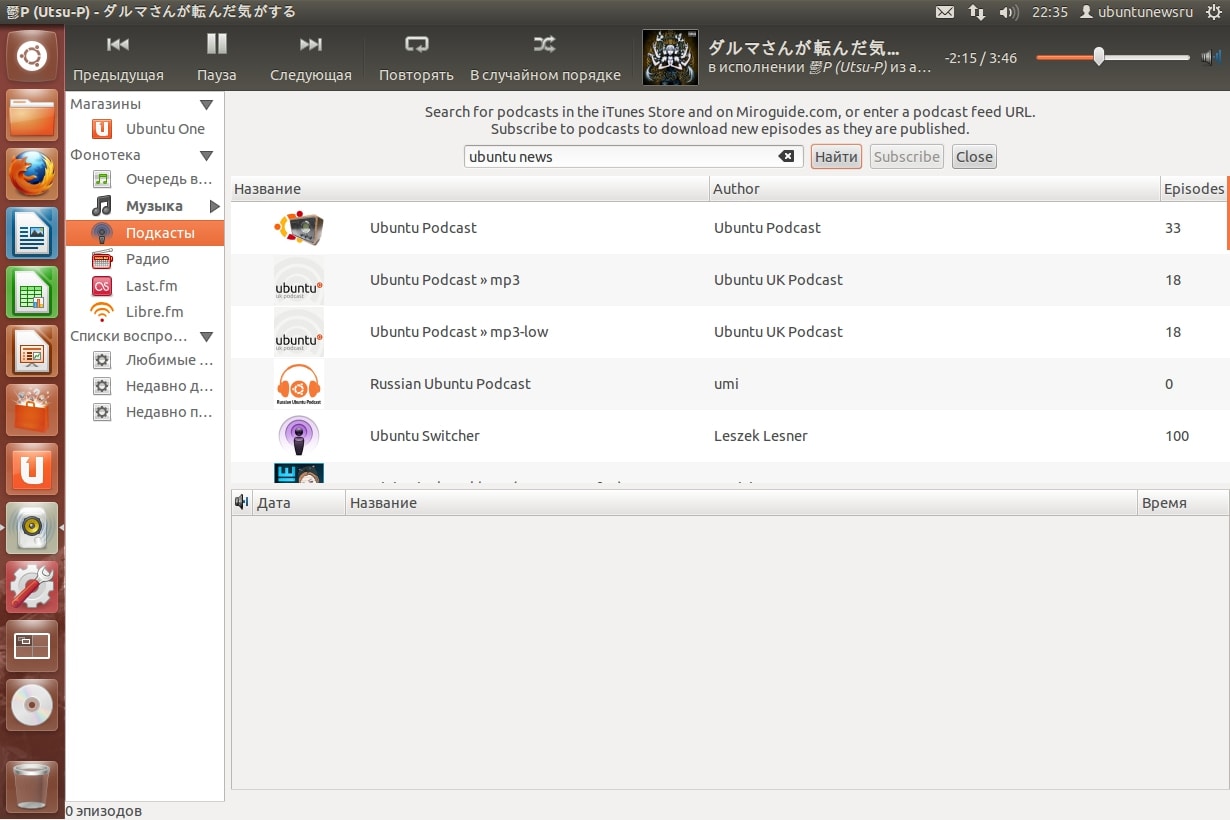Image resolution: width=1230 pixels, height=820 pixels.
Task: Select Ubuntu Podcast » mp3-low row
Action: pyautogui.click(x=728, y=332)
